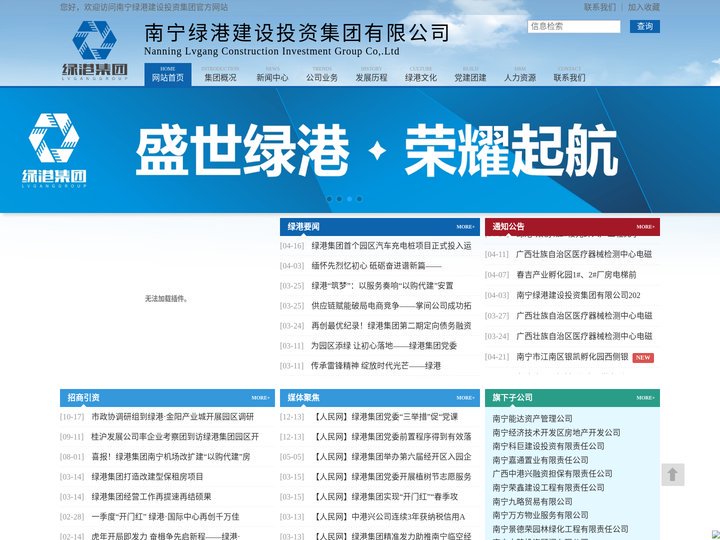
Task: Open article 绿港集团打造改建型保租房项目
Action: 147,477
